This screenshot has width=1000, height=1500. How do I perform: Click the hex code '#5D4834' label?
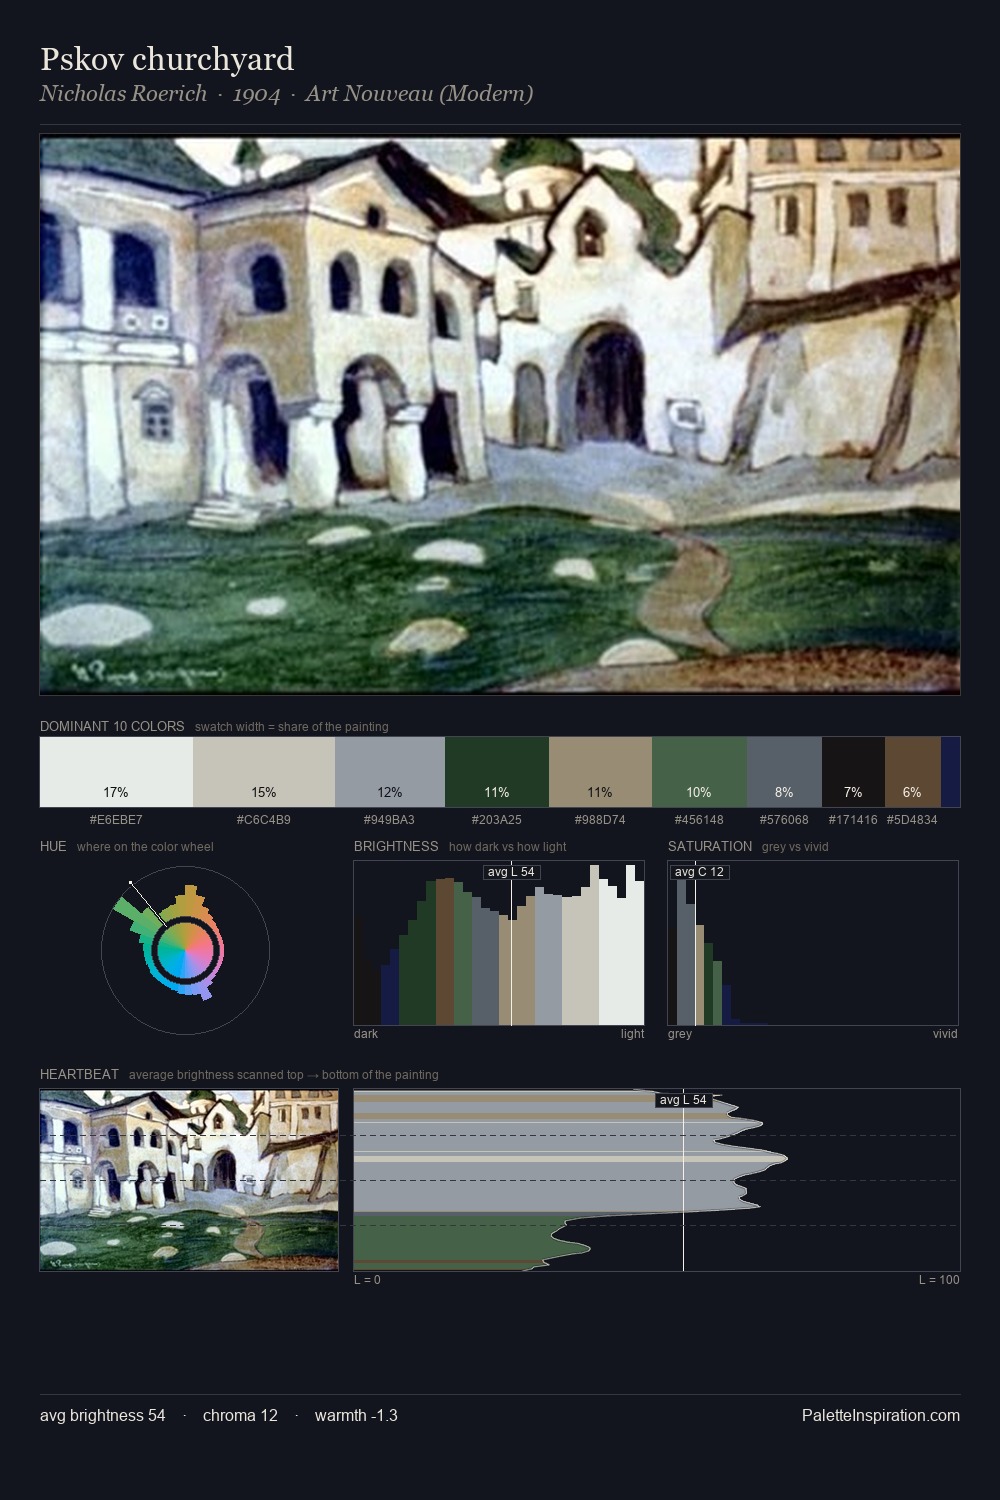[912, 820]
